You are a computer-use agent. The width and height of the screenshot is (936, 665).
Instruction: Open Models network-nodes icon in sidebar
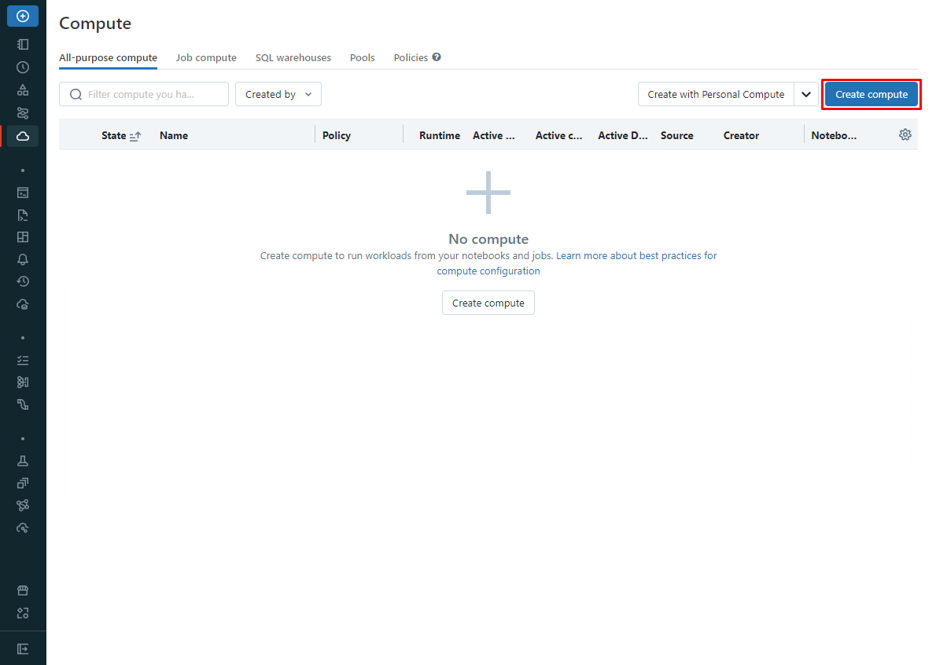23,506
